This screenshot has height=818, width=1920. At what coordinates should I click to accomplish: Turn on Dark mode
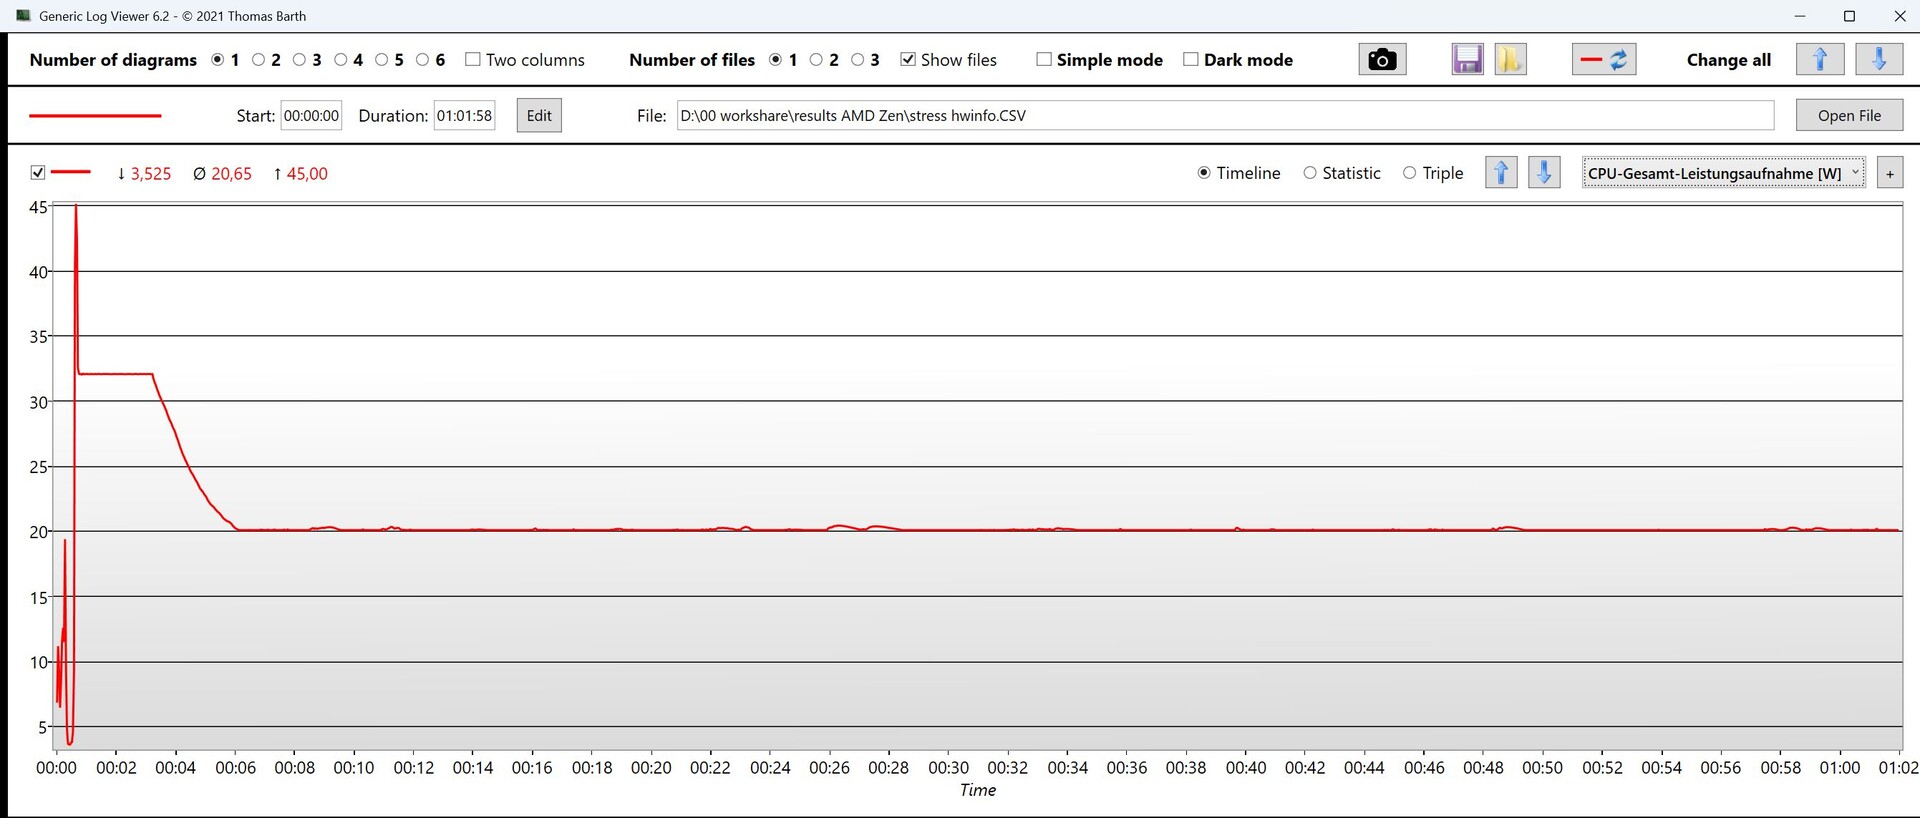[x=1190, y=60]
